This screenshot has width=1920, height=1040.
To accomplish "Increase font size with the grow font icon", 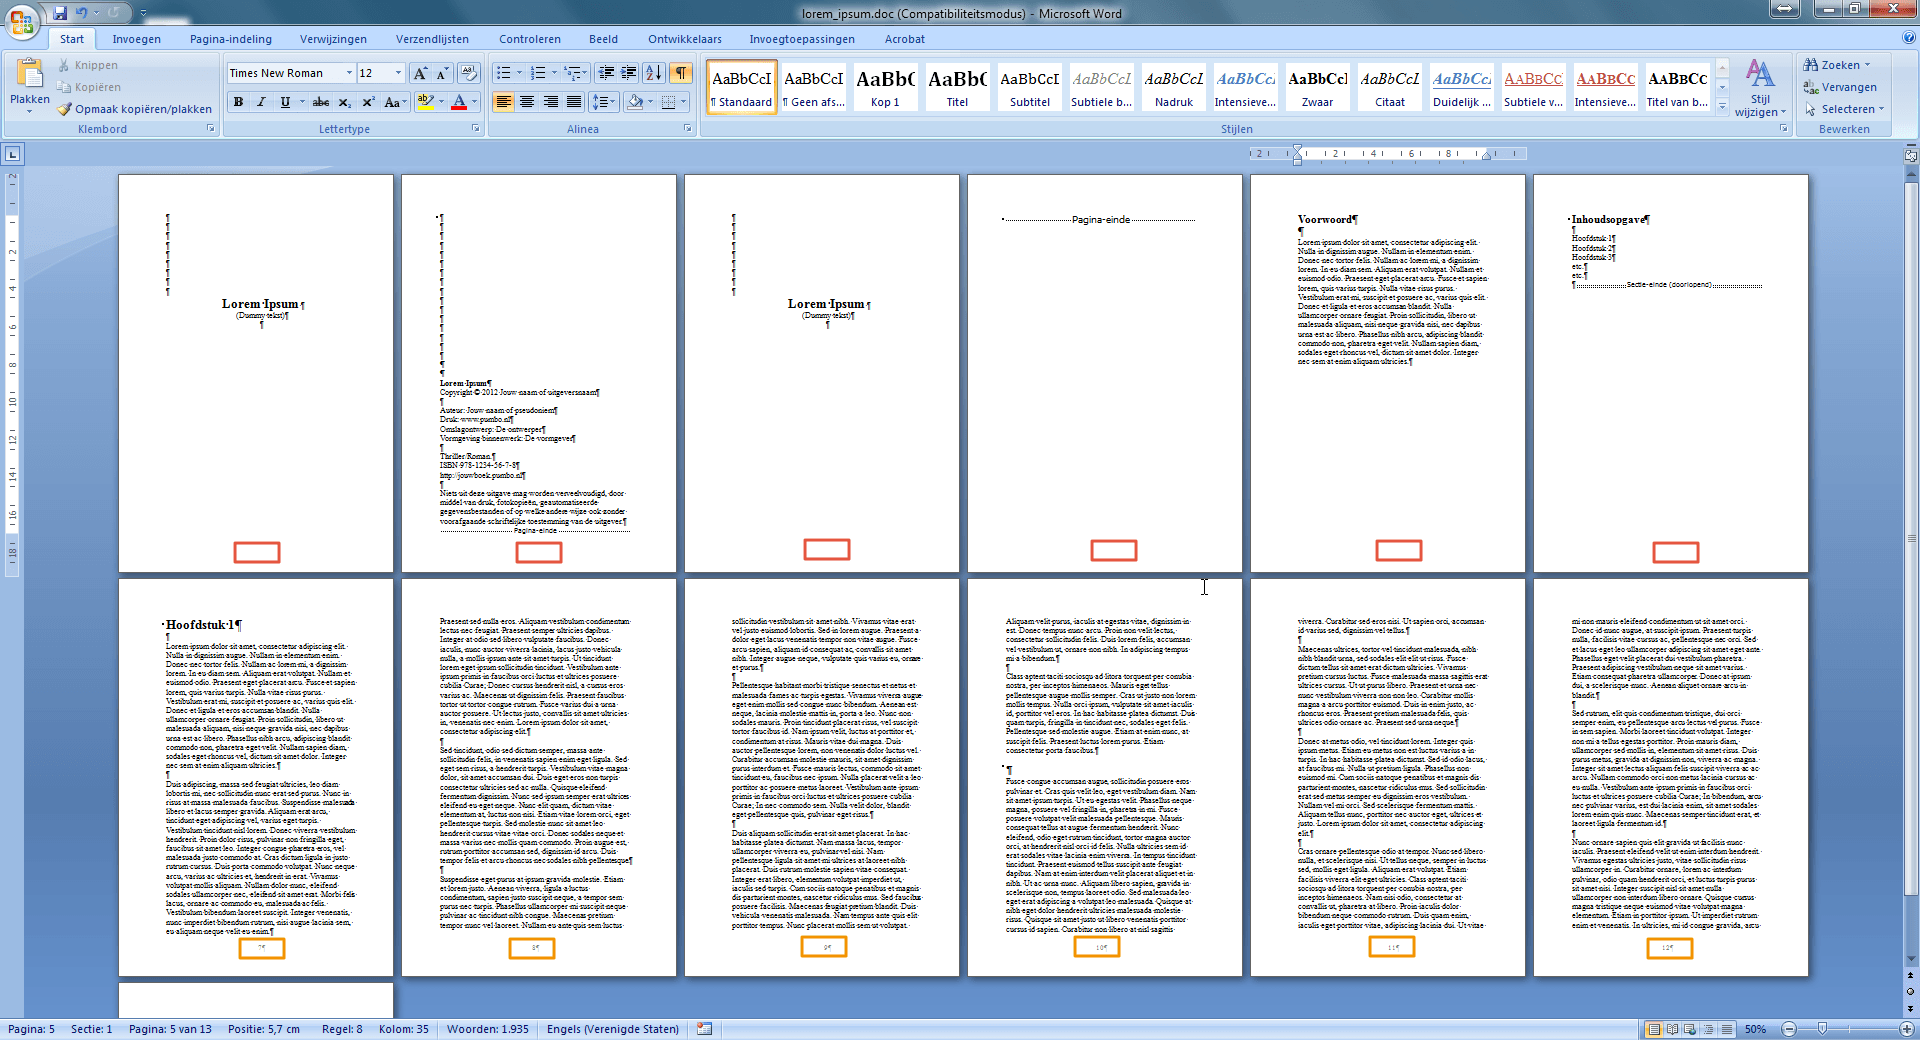I will click(x=420, y=73).
